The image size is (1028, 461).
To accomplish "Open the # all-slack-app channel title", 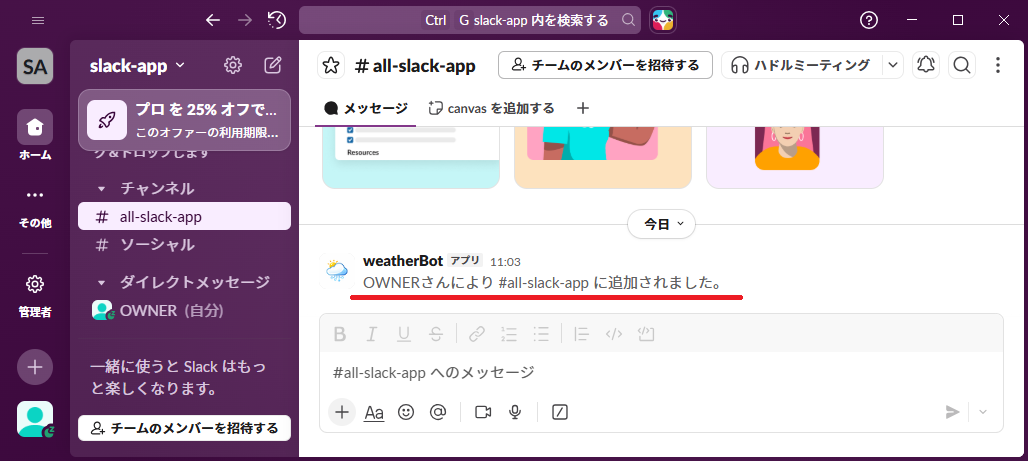I will (x=416, y=66).
